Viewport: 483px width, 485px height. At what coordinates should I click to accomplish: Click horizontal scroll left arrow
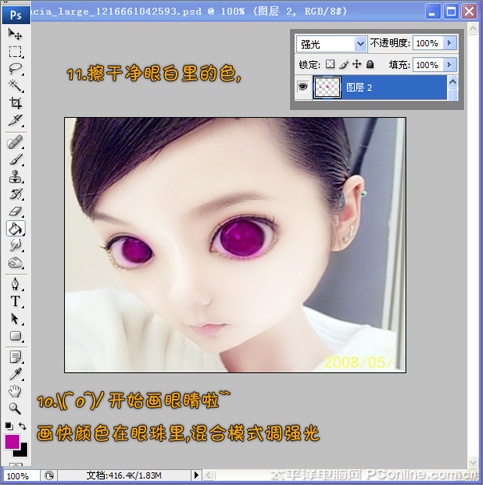pos(208,475)
